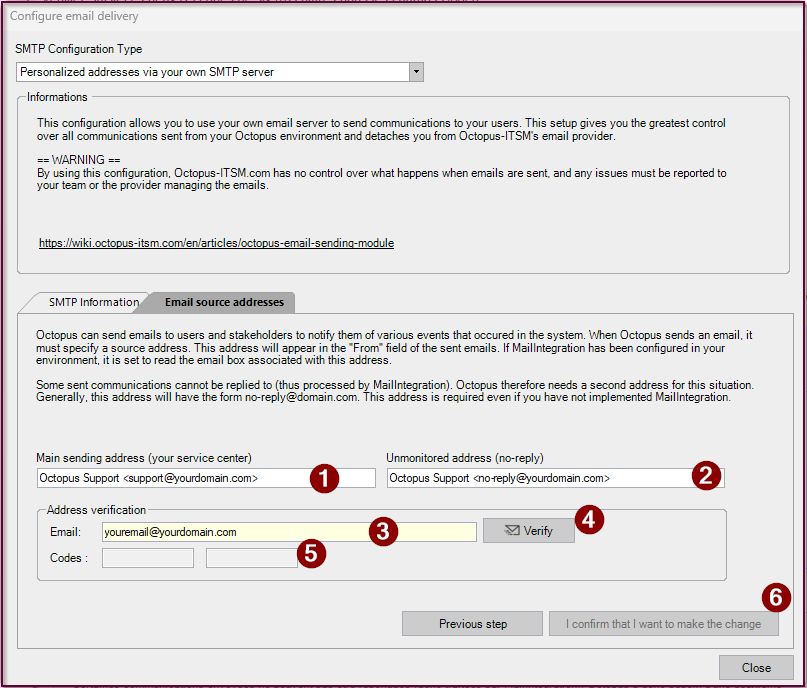Click into the Unmonitored address no-reply field
Image resolution: width=807 pixels, height=688 pixels.
click(535, 478)
